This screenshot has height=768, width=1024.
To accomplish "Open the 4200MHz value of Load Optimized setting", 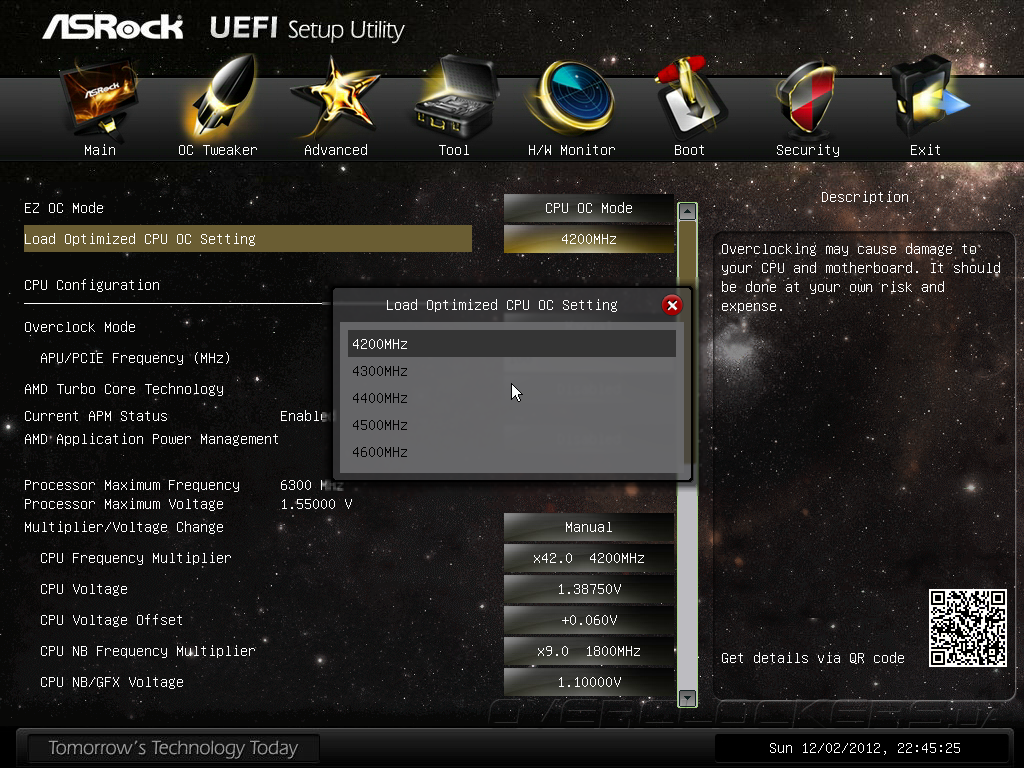I will coord(588,239).
